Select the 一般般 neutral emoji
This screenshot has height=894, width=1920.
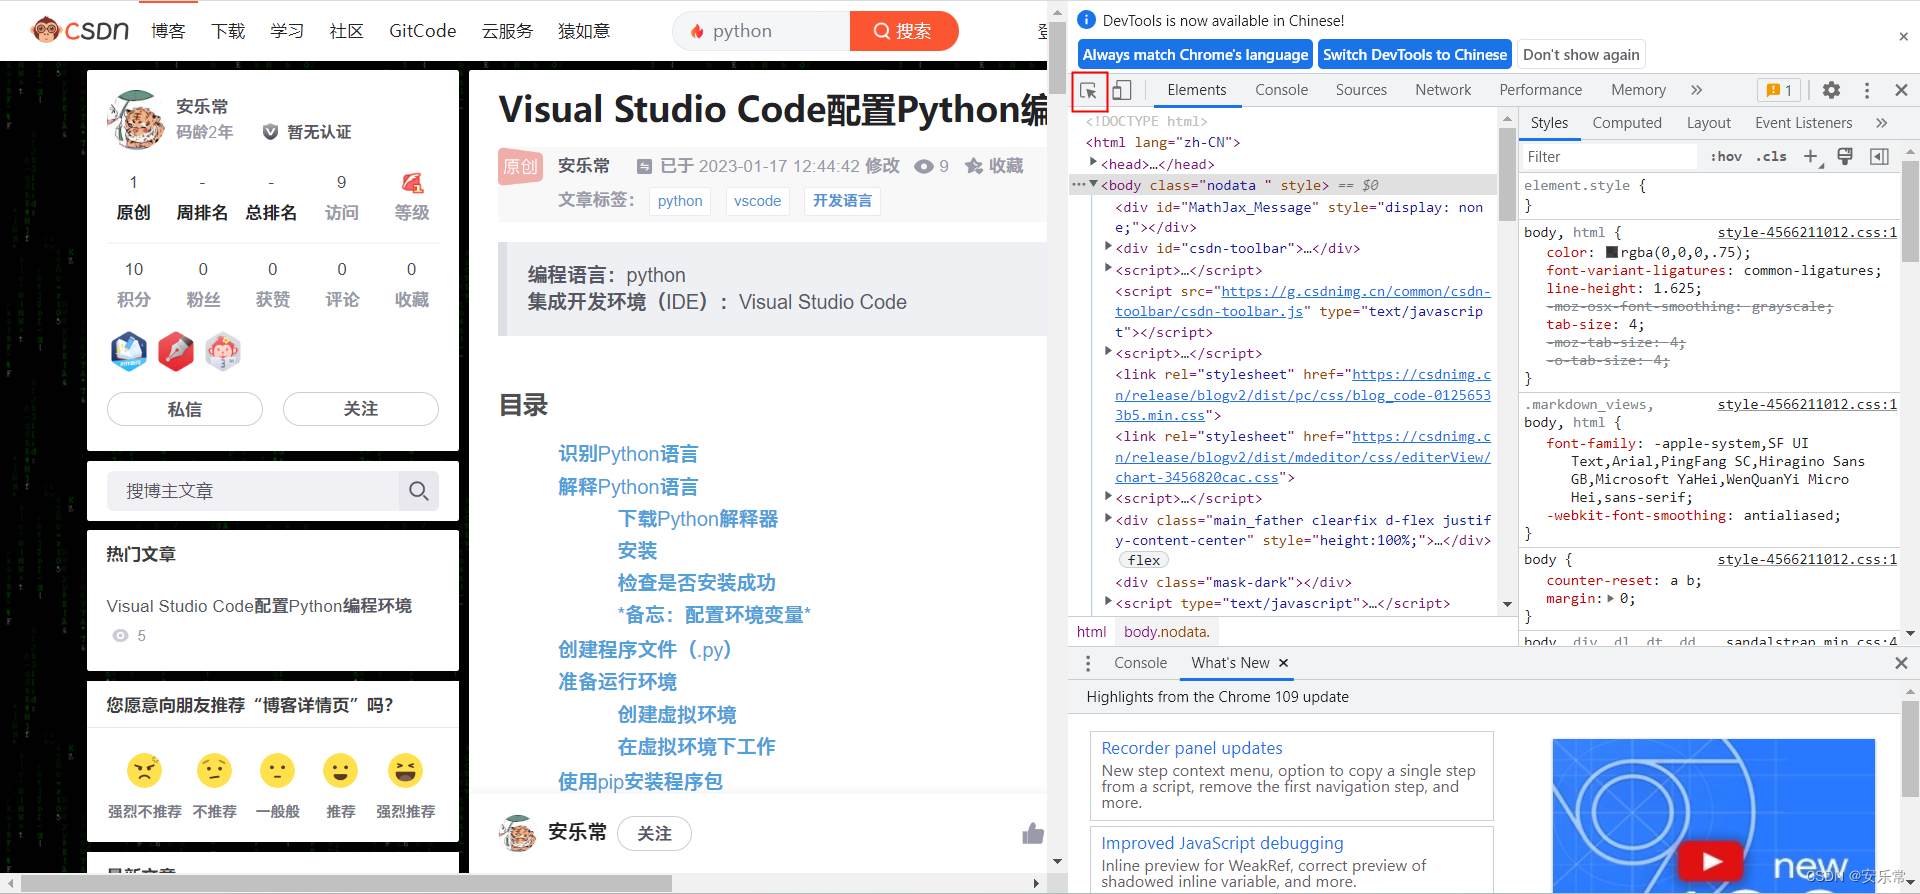point(277,771)
